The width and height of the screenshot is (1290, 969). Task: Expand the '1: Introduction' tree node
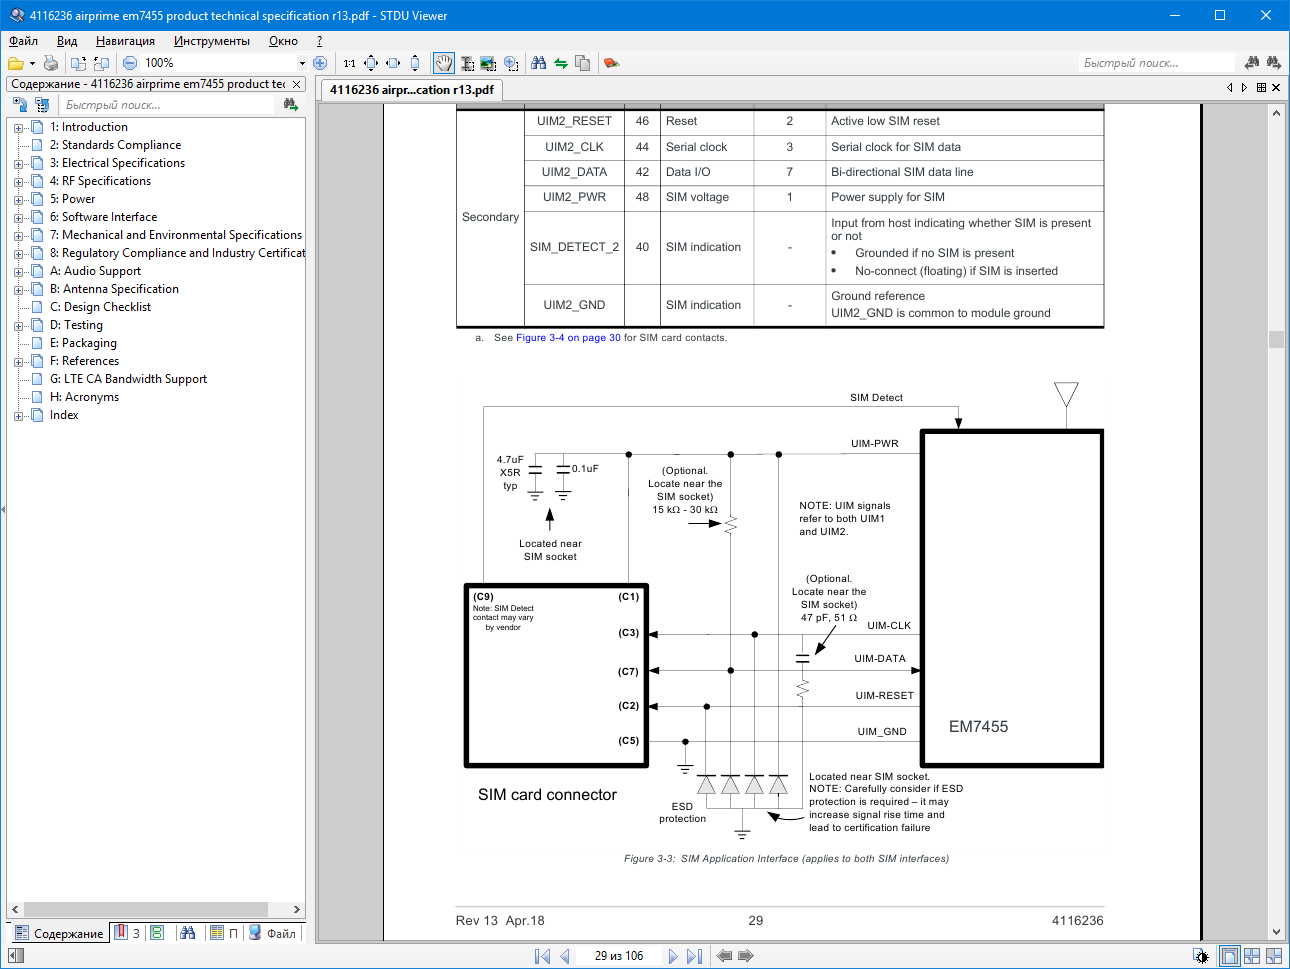(18, 128)
